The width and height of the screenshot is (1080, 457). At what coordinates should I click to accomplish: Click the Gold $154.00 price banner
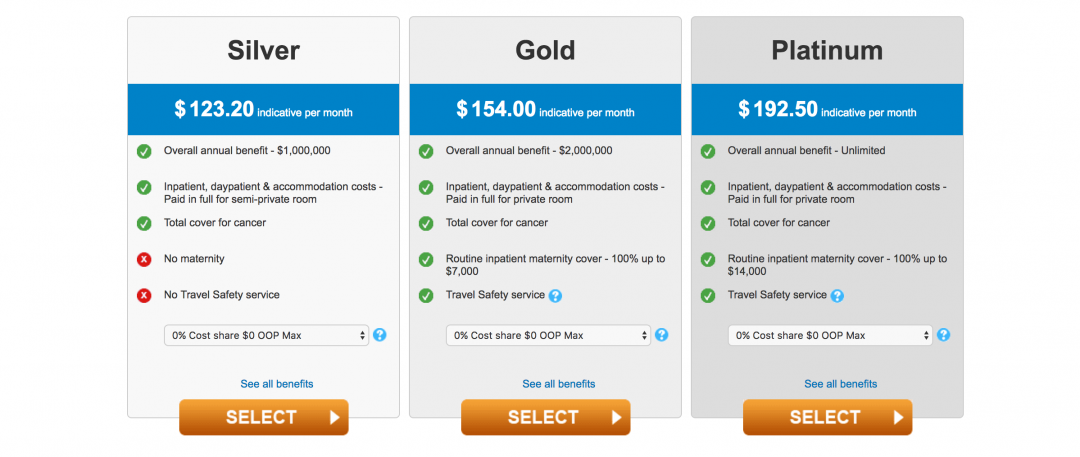tap(546, 110)
